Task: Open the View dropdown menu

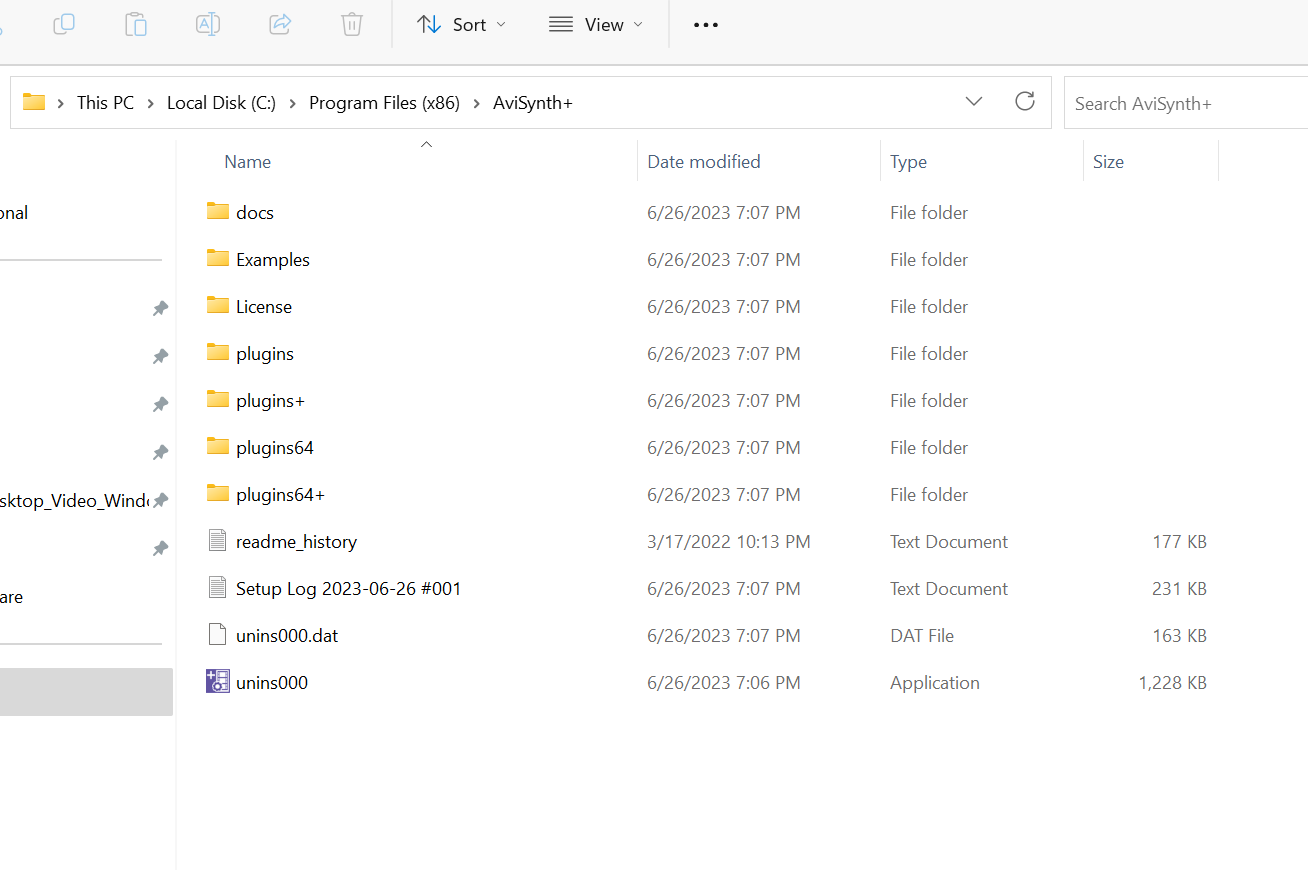Action: click(x=596, y=24)
